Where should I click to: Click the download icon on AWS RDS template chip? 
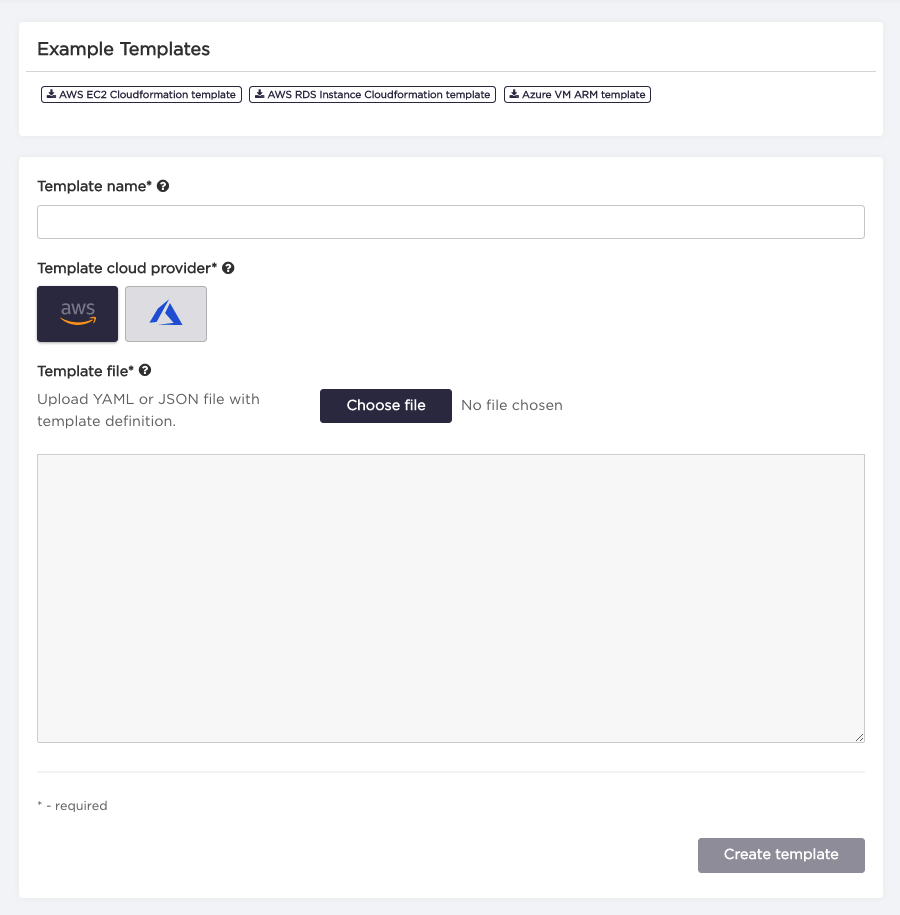click(x=262, y=94)
